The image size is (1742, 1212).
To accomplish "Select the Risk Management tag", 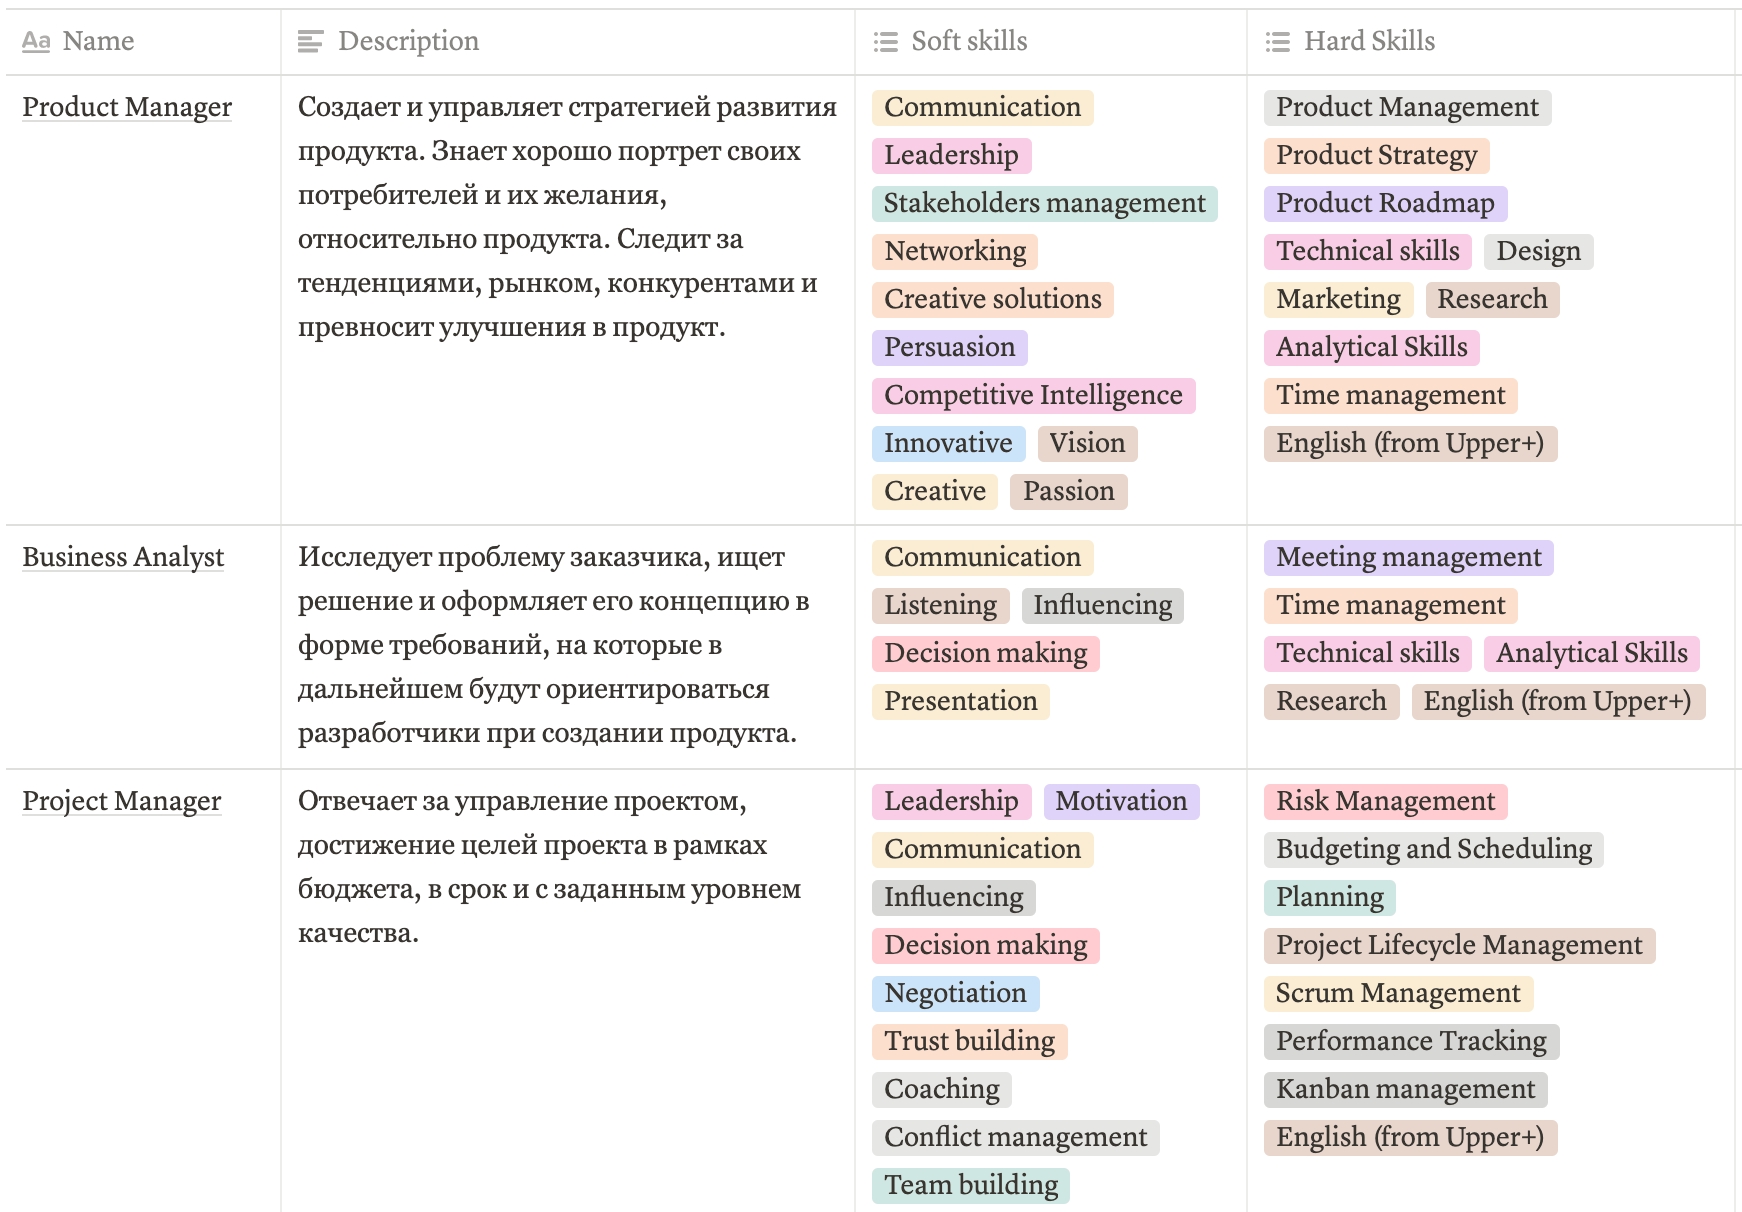I will tap(1385, 801).
